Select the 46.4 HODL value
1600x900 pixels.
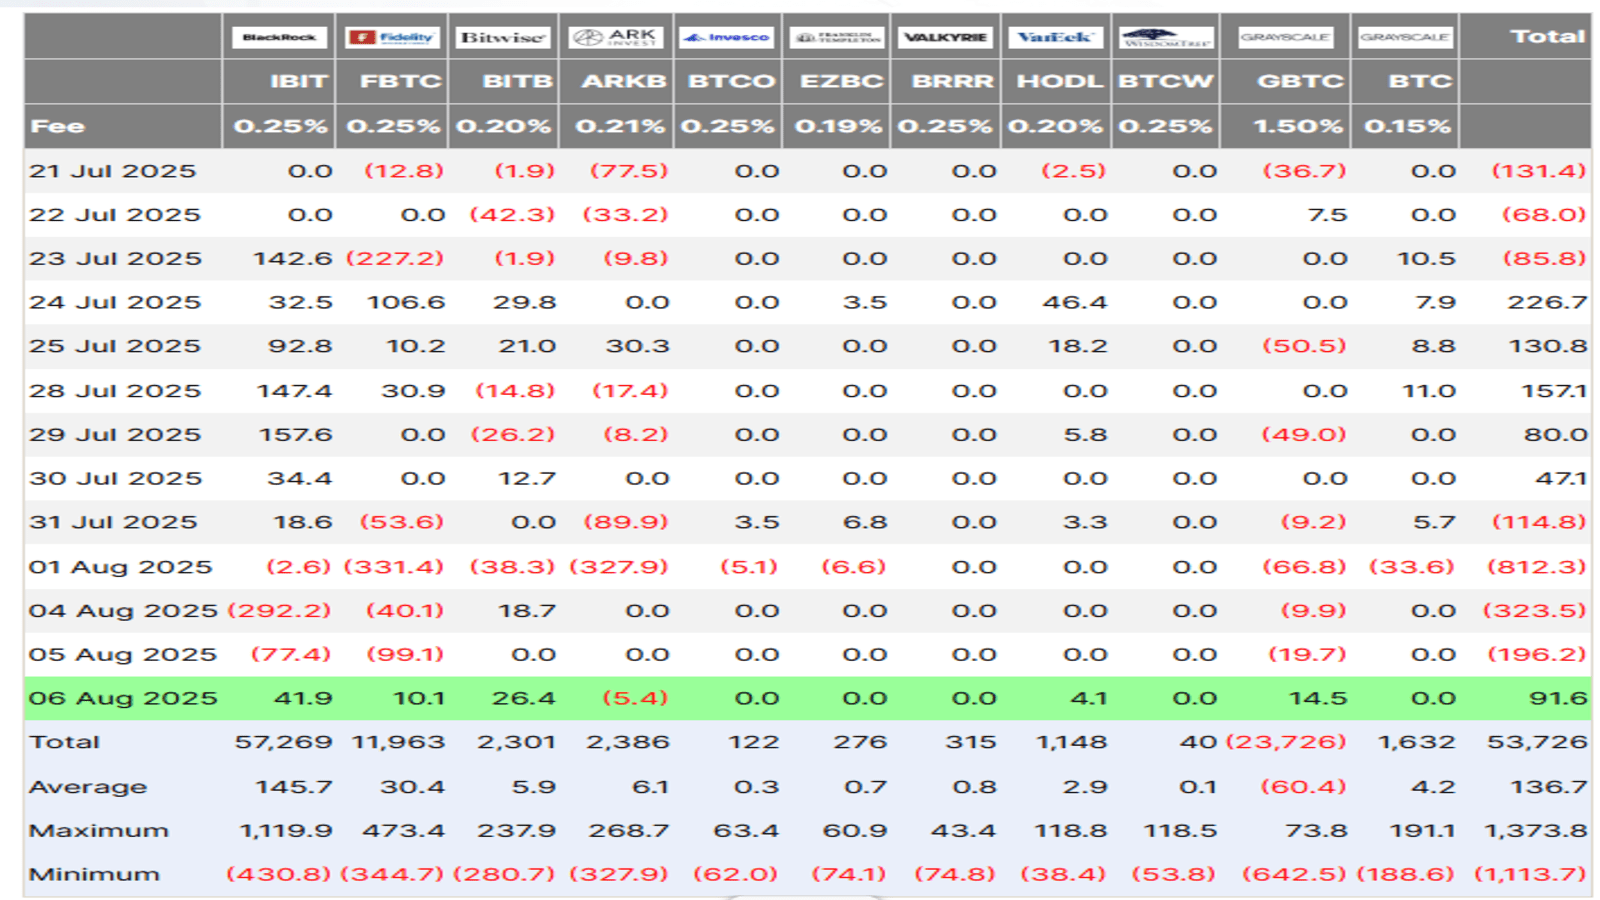(1075, 303)
